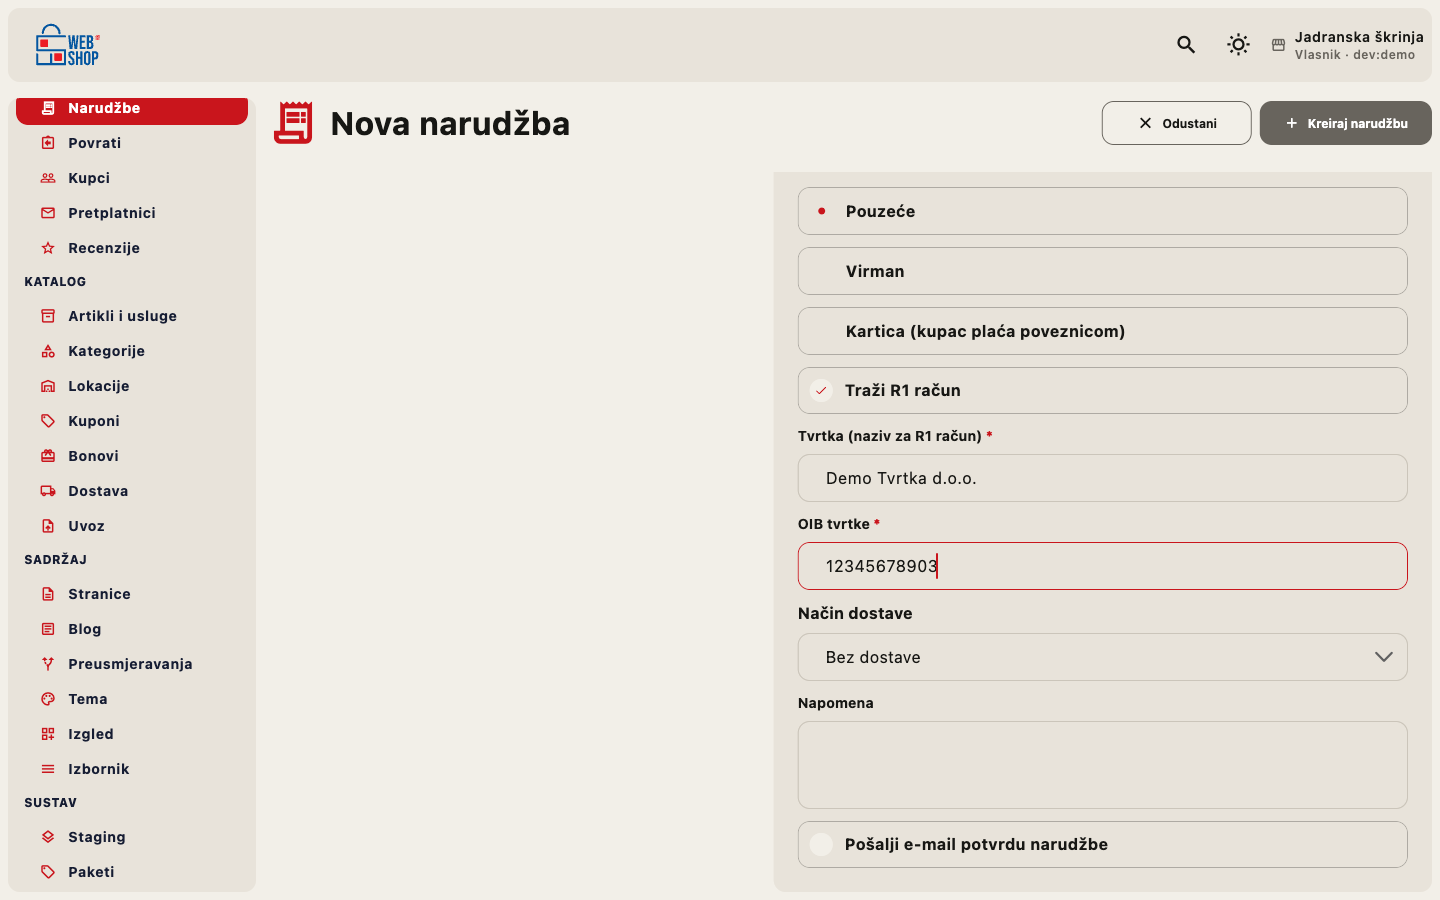Open the Blog section
Image resolution: width=1440 pixels, height=900 pixels.
click(x=132, y=629)
